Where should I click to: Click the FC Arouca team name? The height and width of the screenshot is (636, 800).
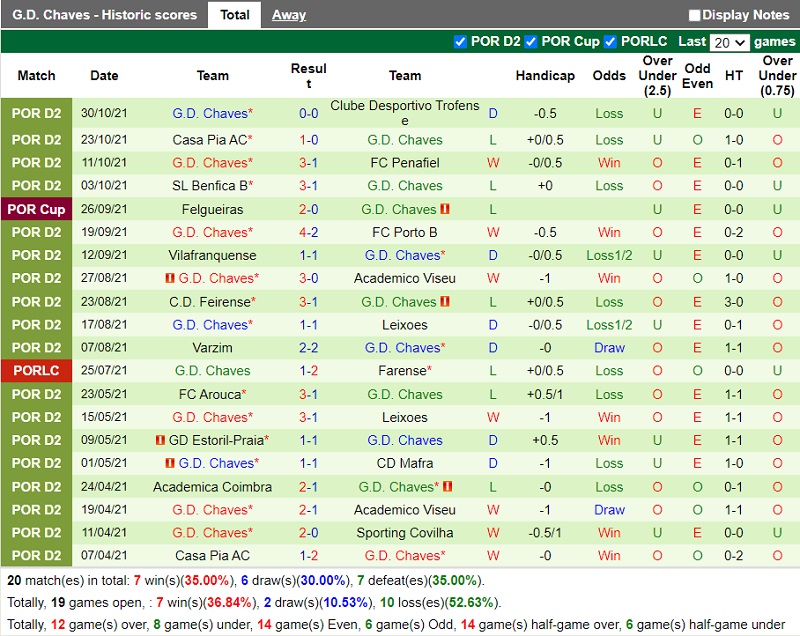tap(212, 394)
